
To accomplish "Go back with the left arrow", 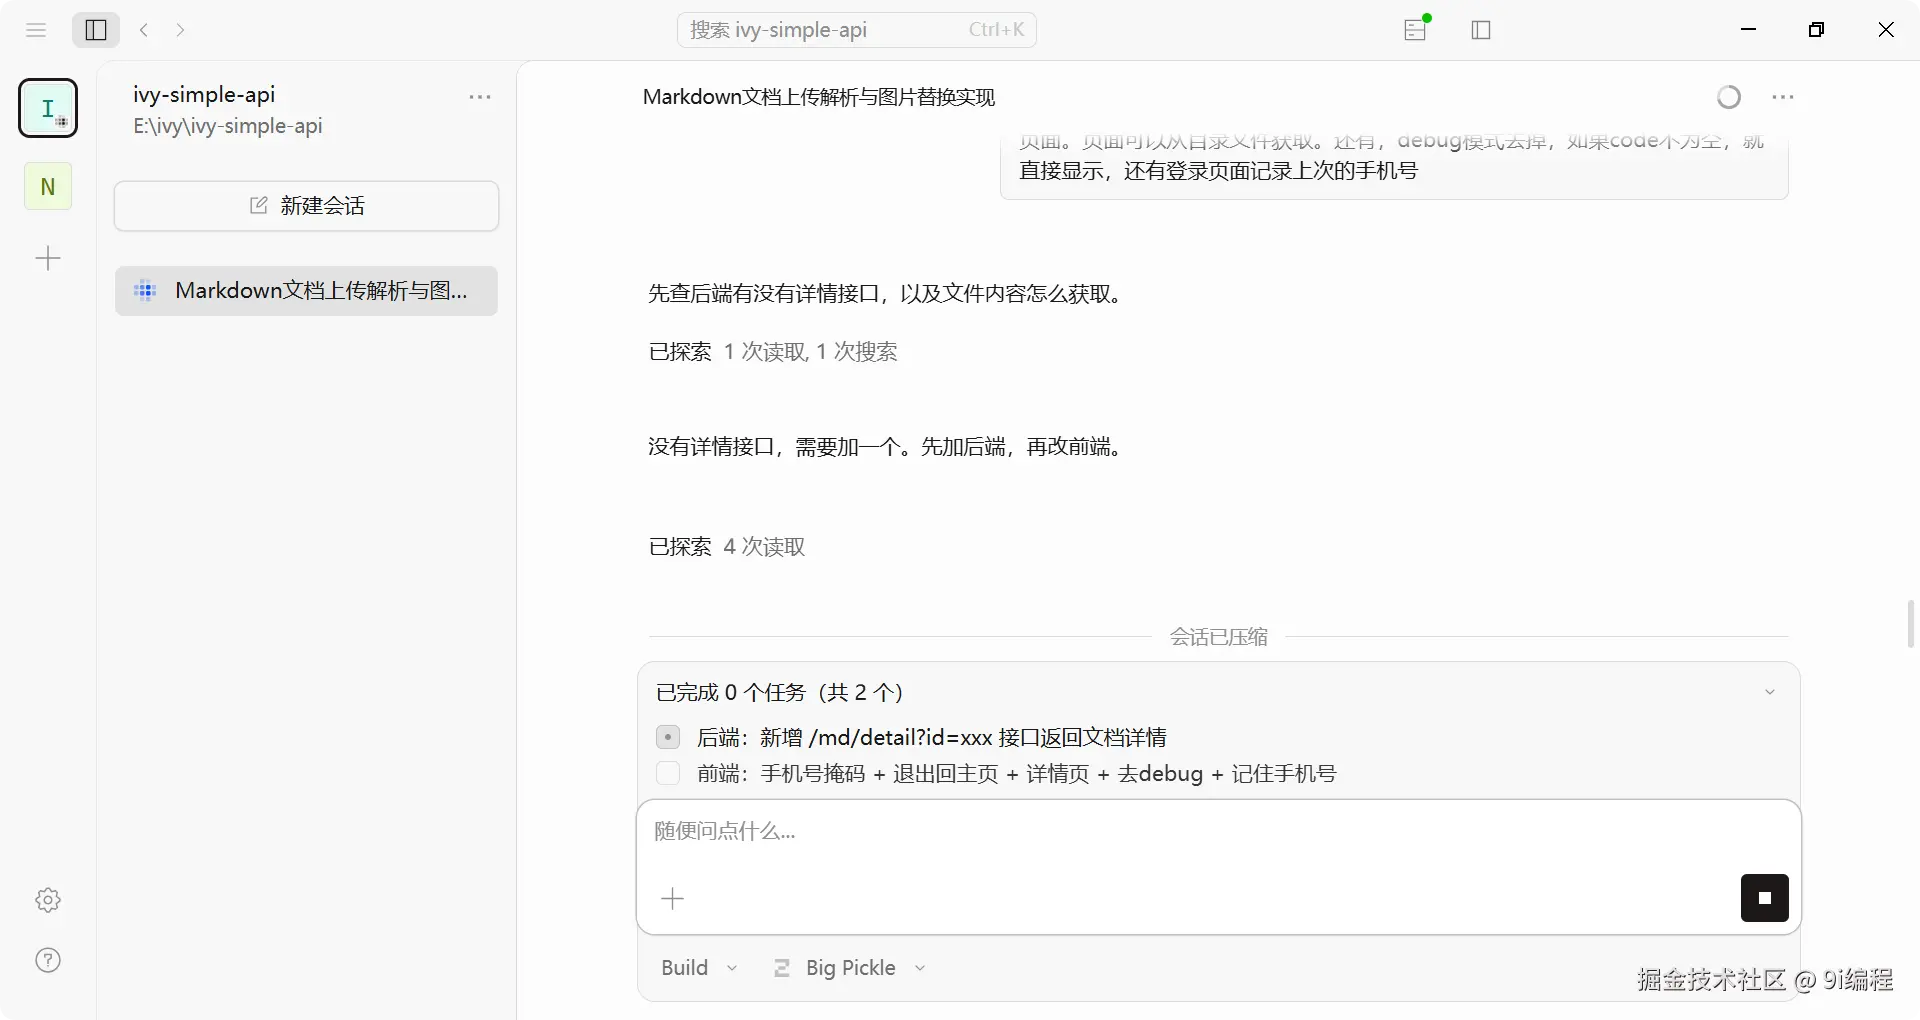I will [x=144, y=30].
